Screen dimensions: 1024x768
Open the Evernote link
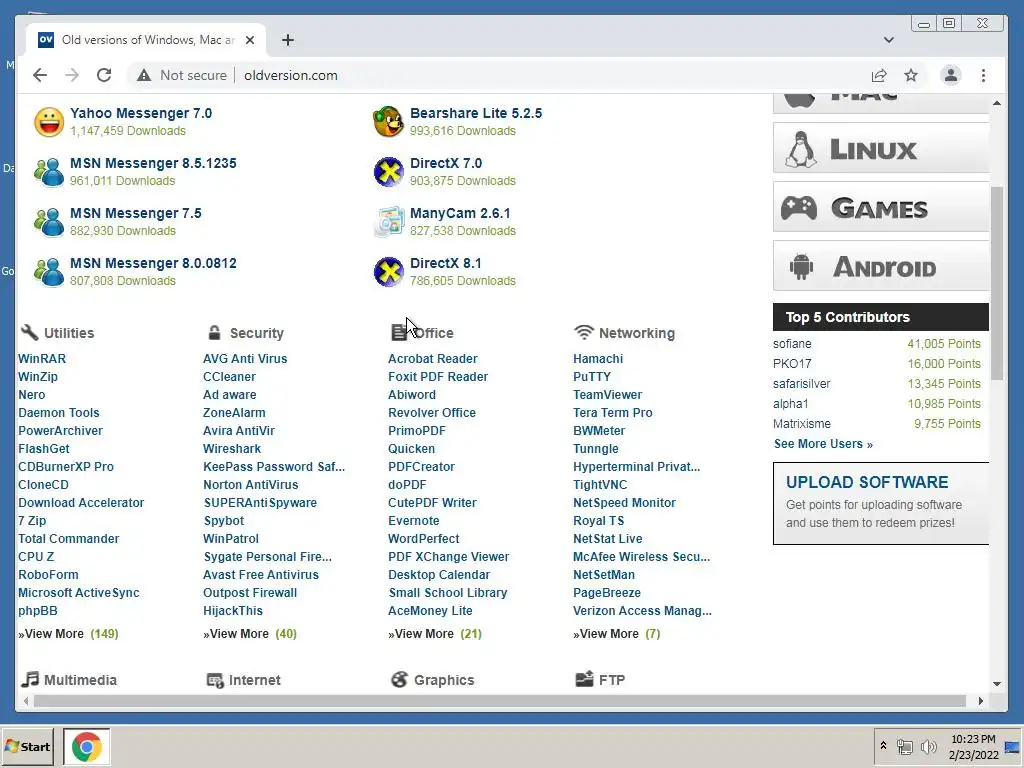pos(413,520)
